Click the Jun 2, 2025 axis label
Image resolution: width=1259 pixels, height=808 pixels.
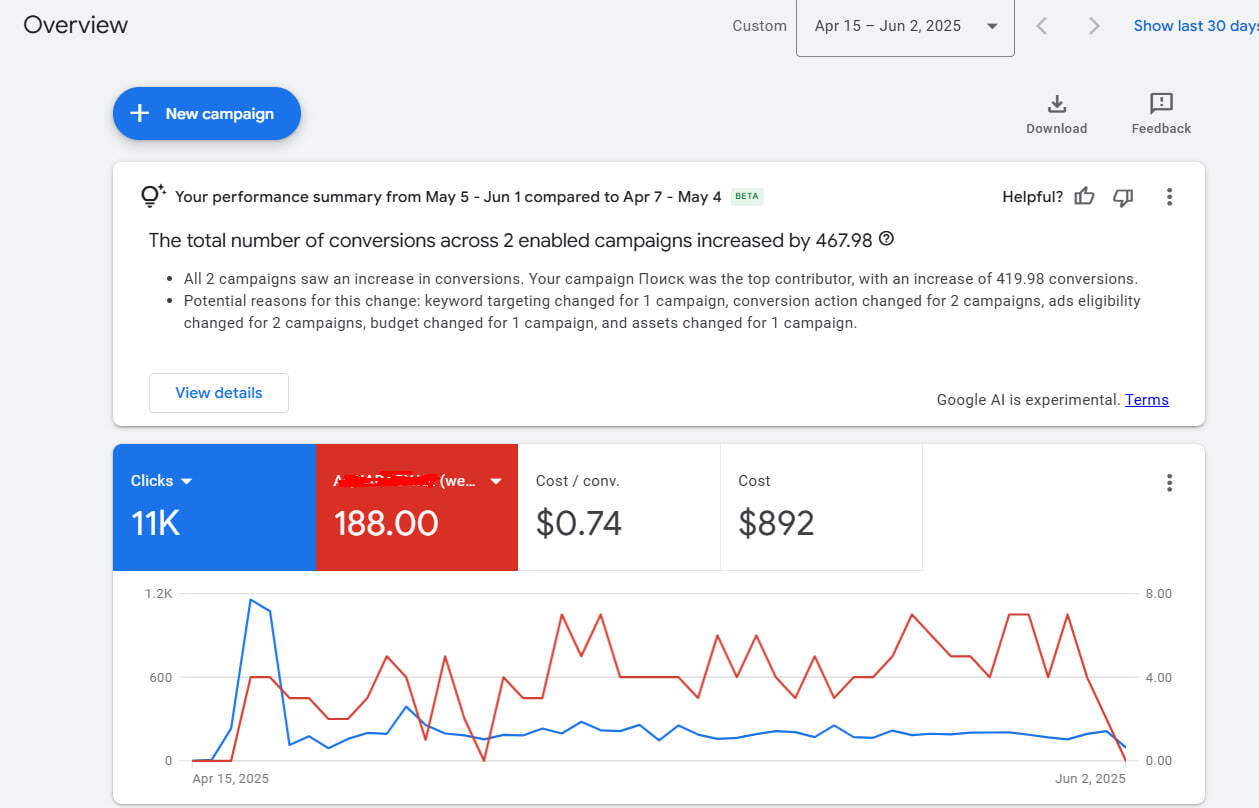tap(1091, 778)
